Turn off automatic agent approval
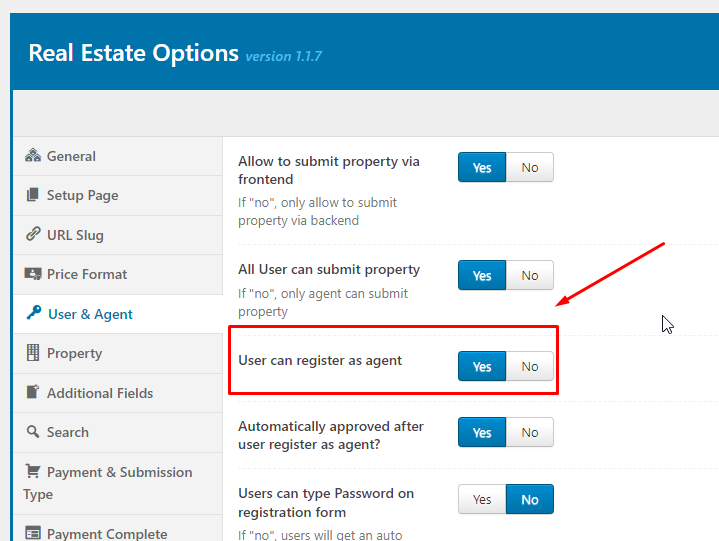The height and width of the screenshot is (541, 719). pos(530,433)
